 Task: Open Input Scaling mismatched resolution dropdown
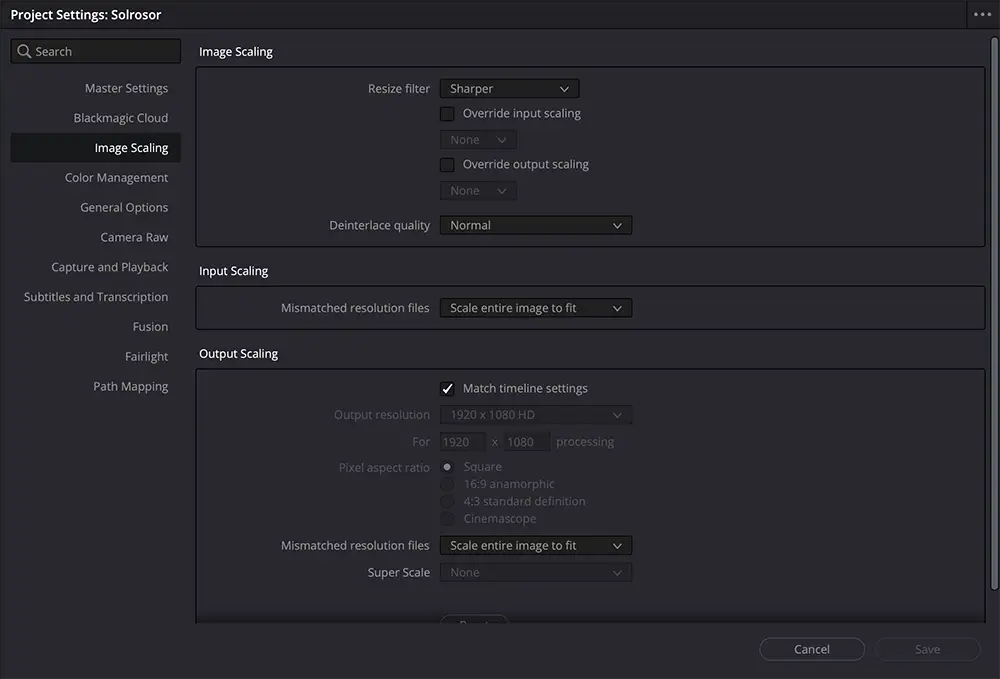pyautogui.click(x=536, y=308)
